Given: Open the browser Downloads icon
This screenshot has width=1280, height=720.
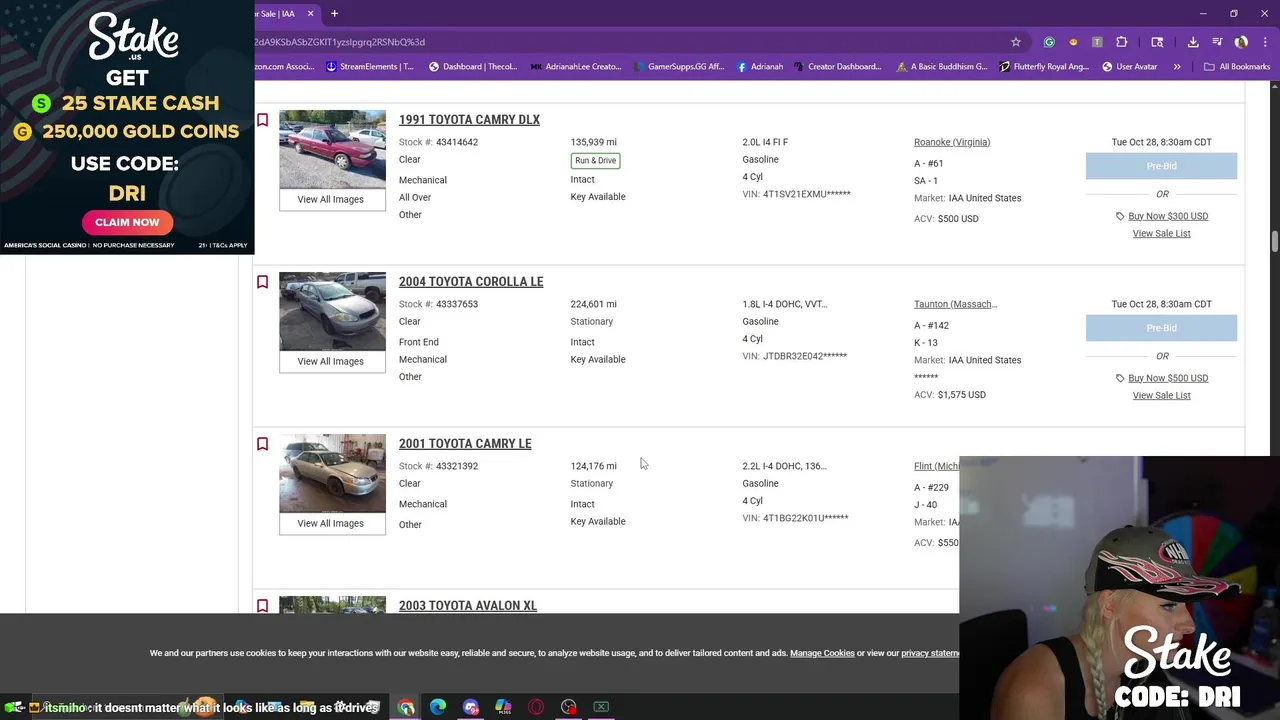Looking at the screenshot, I should (x=1193, y=42).
